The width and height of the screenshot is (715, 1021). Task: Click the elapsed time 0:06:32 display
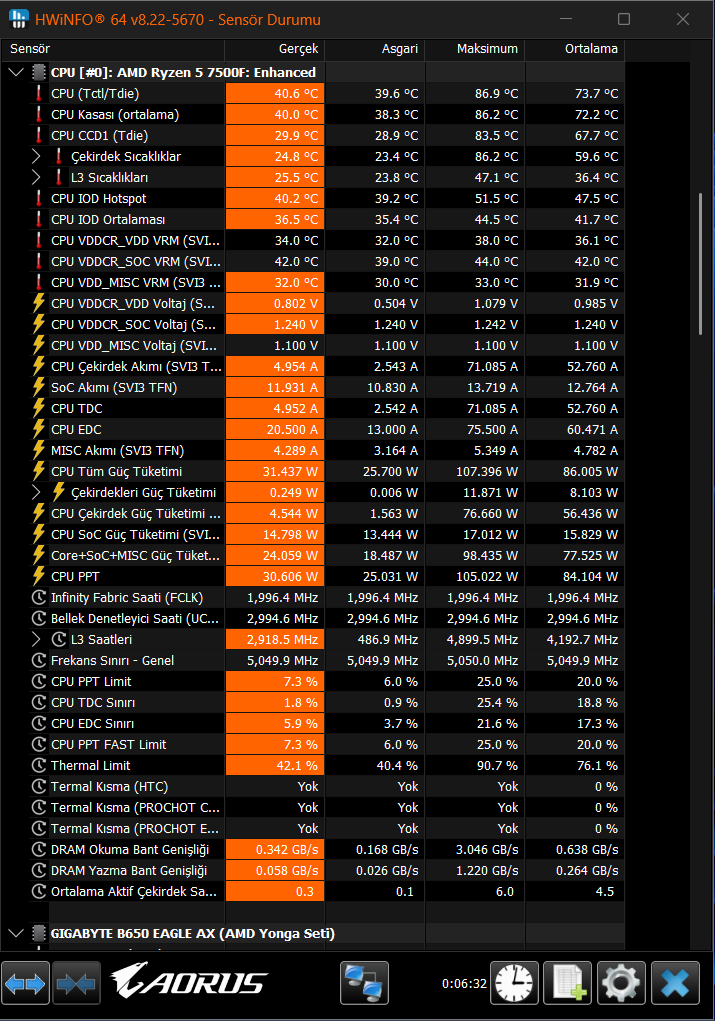[x=464, y=983]
